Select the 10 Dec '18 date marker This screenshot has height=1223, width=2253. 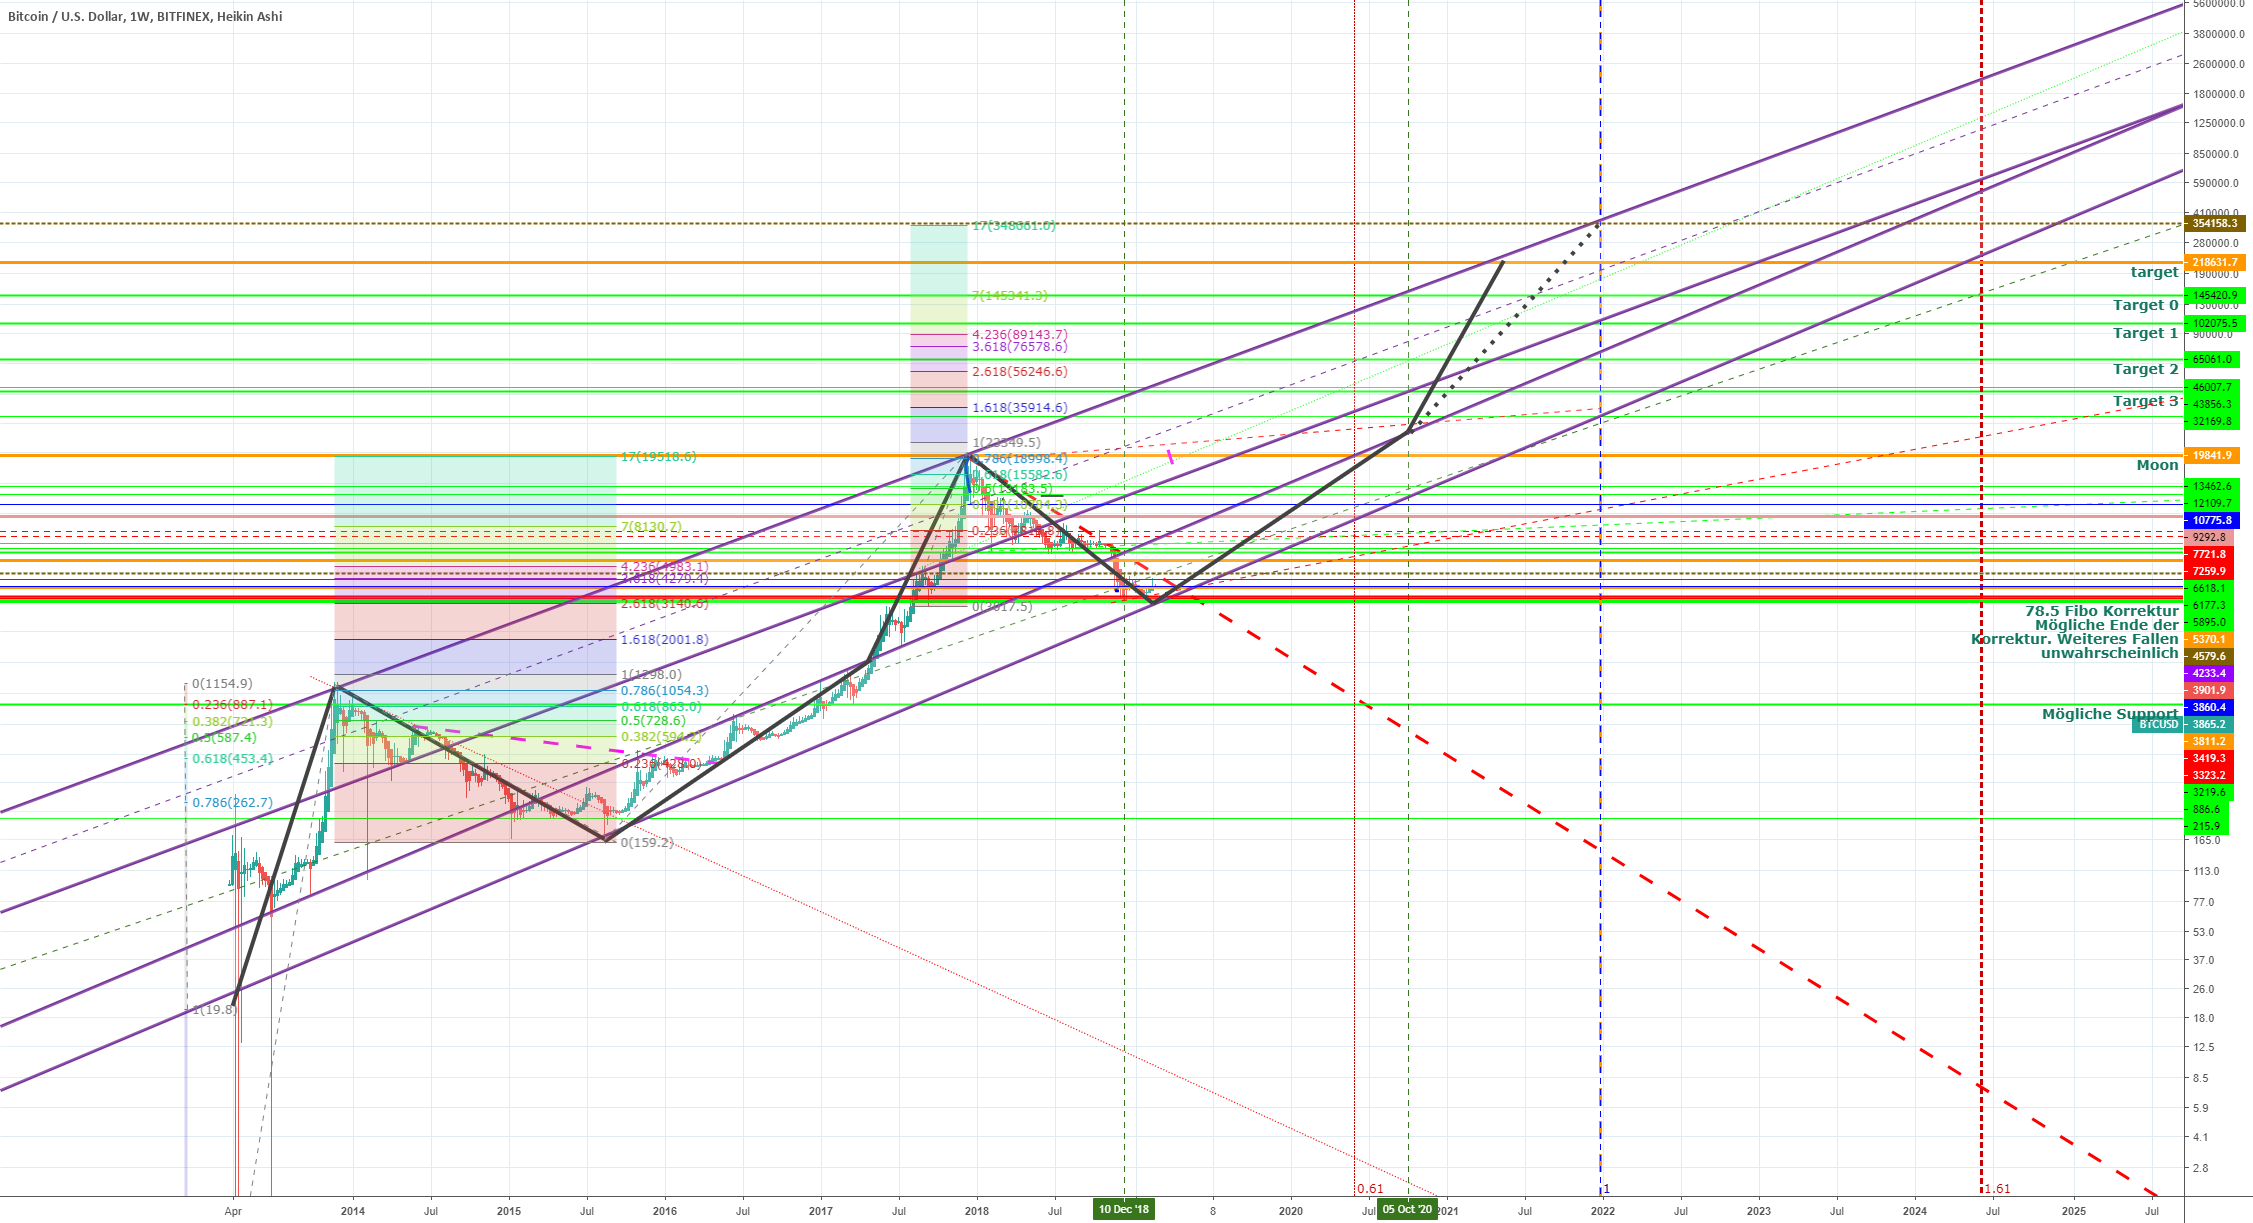click(x=1124, y=1209)
